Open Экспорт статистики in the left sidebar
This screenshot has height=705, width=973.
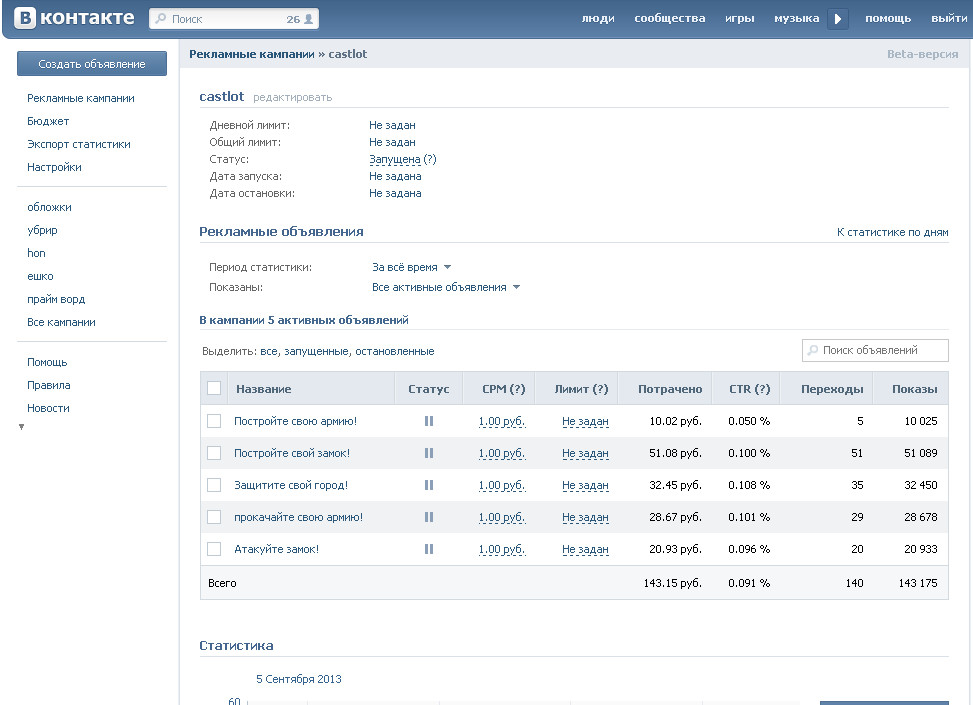point(78,144)
